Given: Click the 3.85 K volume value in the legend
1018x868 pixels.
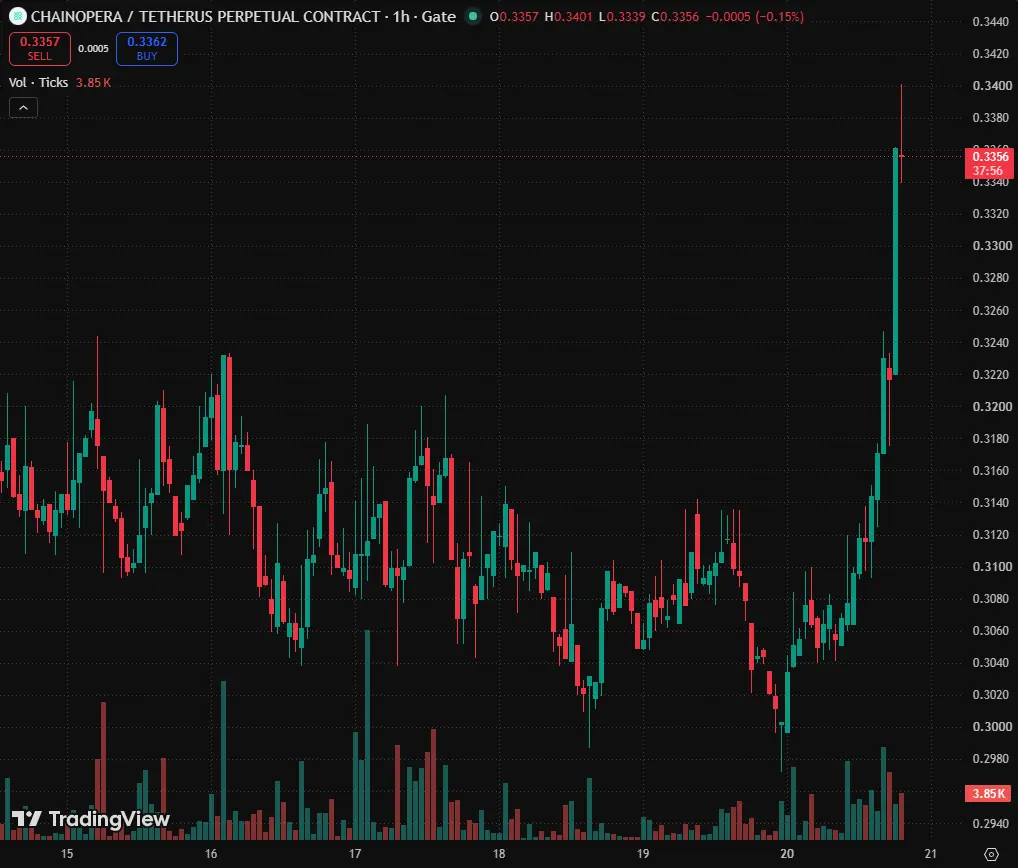Looking at the screenshot, I should click(93, 82).
